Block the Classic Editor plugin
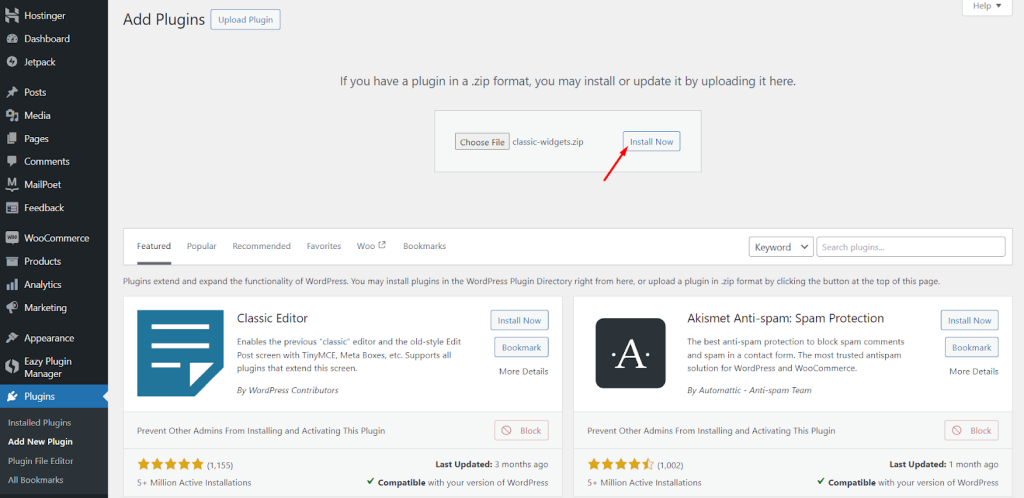This screenshot has width=1024, height=498. 522,431
